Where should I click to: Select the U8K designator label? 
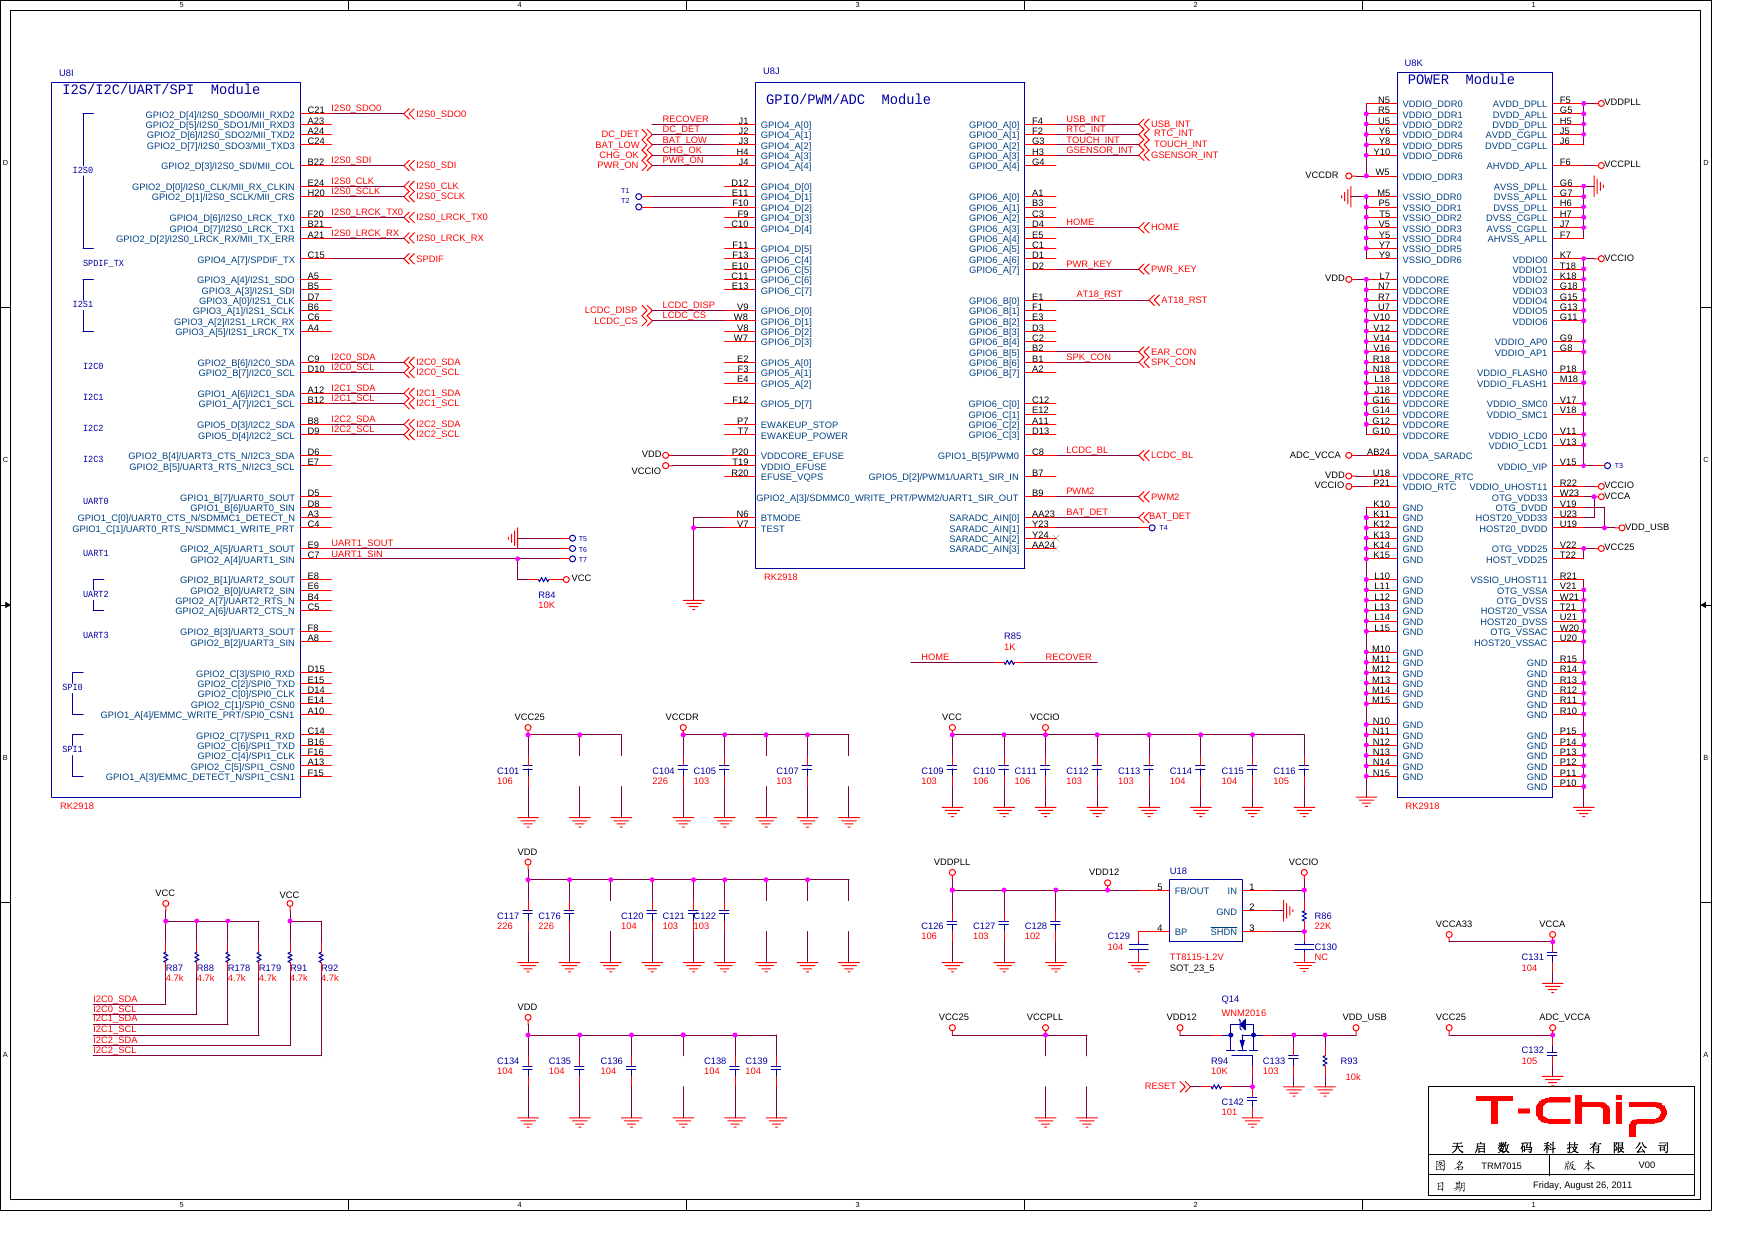click(x=1413, y=63)
